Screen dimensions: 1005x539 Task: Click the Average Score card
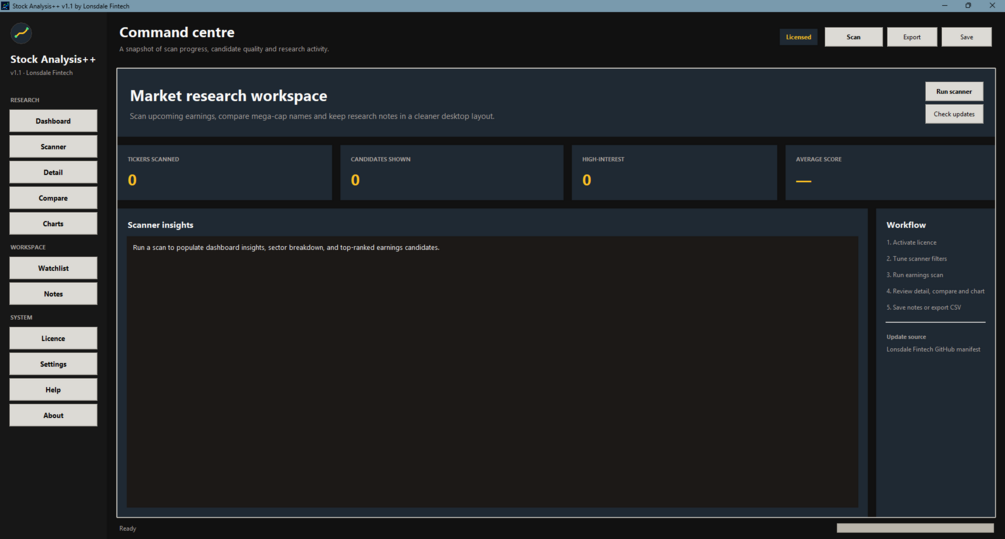coord(890,172)
